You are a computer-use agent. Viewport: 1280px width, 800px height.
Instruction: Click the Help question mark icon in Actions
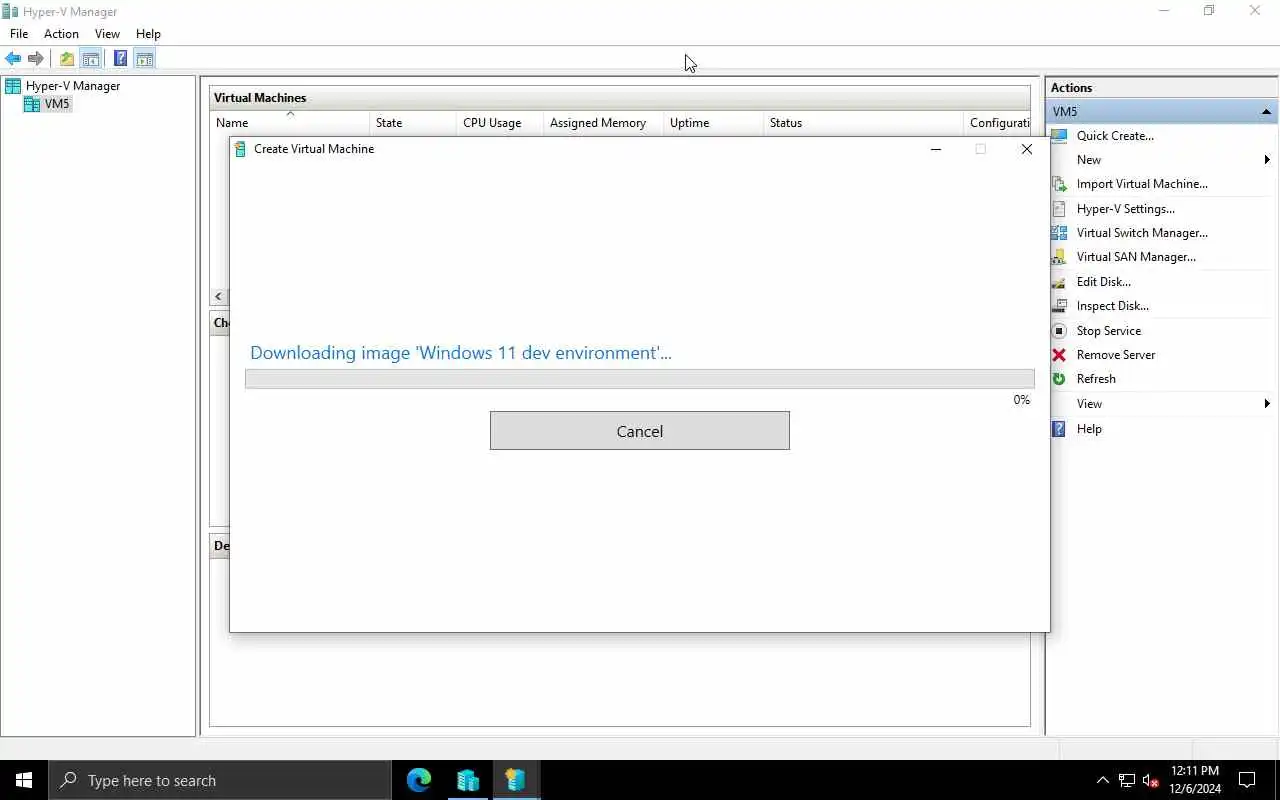point(1059,429)
